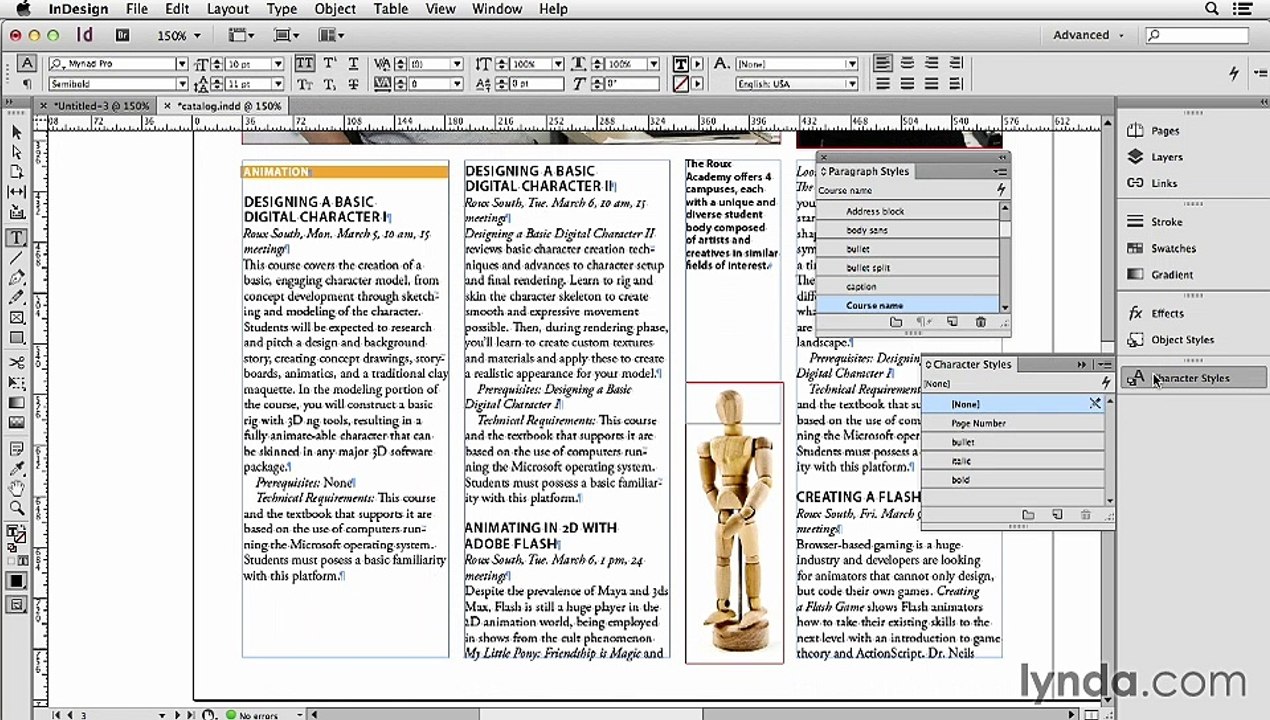Screen dimensions: 1270x720
Task: Open the Table menu
Action: pyautogui.click(x=390, y=9)
